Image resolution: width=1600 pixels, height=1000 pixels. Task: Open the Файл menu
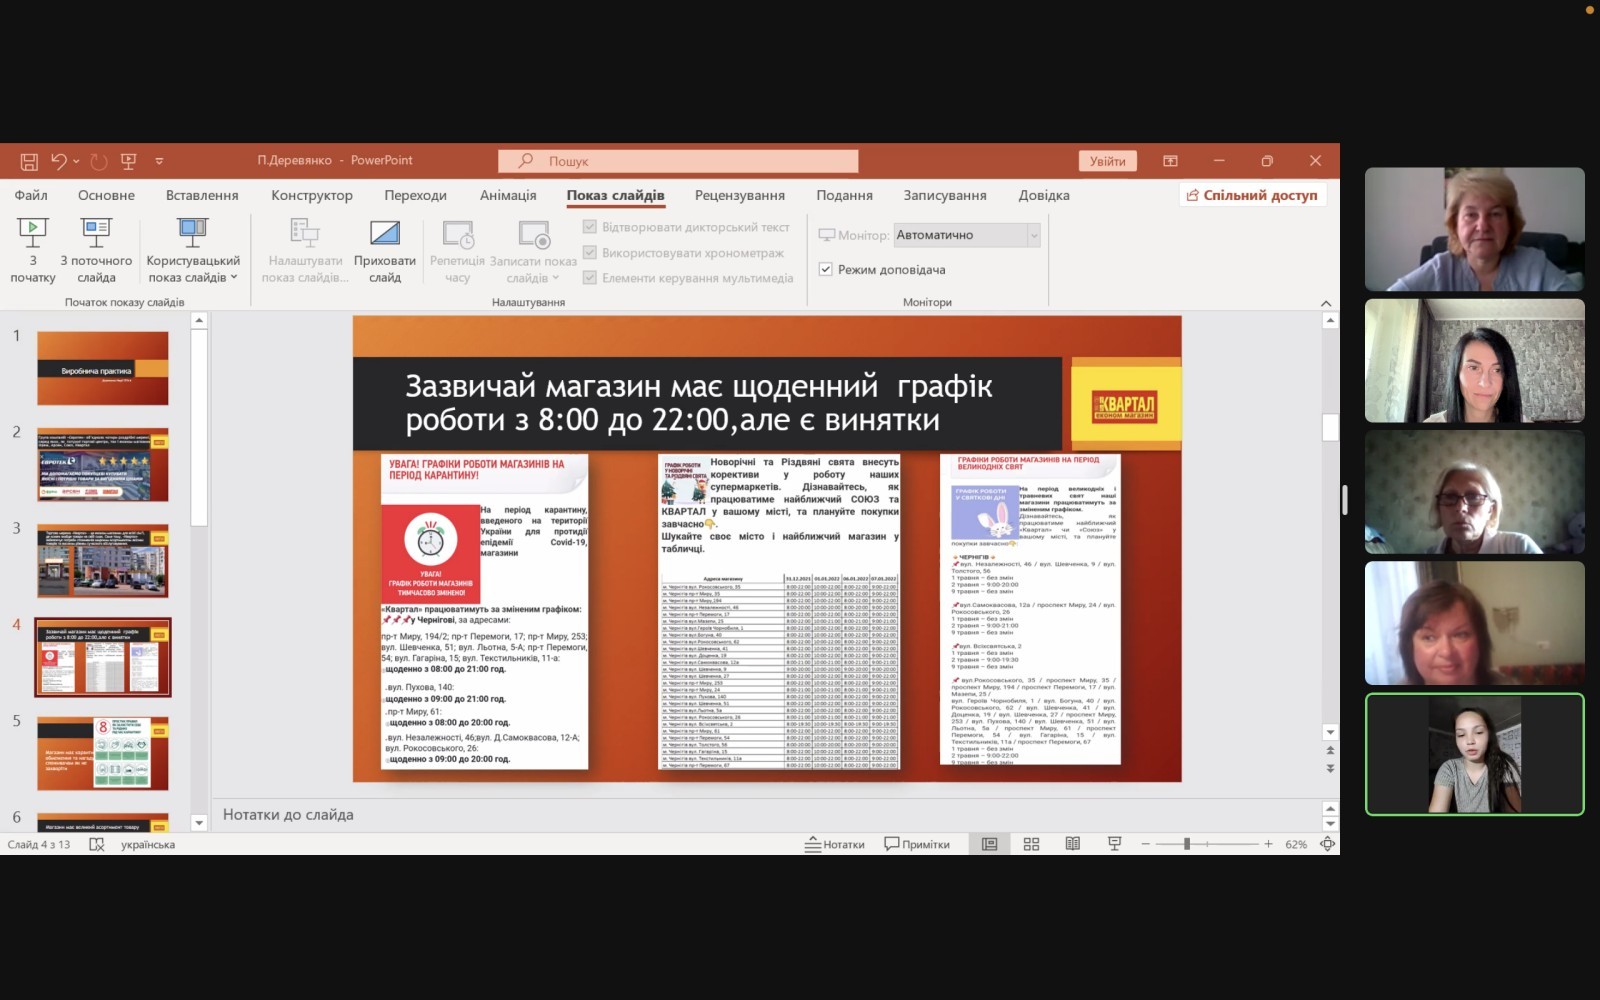[x=31, y=195]
